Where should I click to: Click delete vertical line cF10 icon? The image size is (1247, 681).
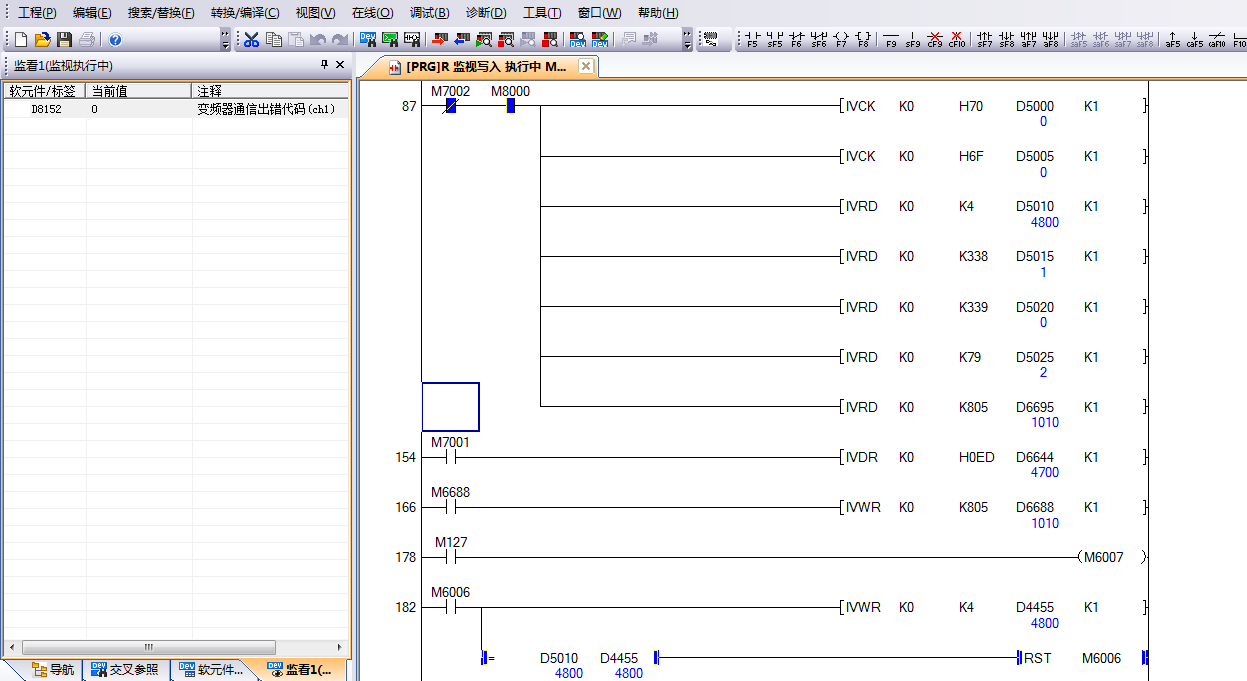pyautogui.click(x=957, y=40)
